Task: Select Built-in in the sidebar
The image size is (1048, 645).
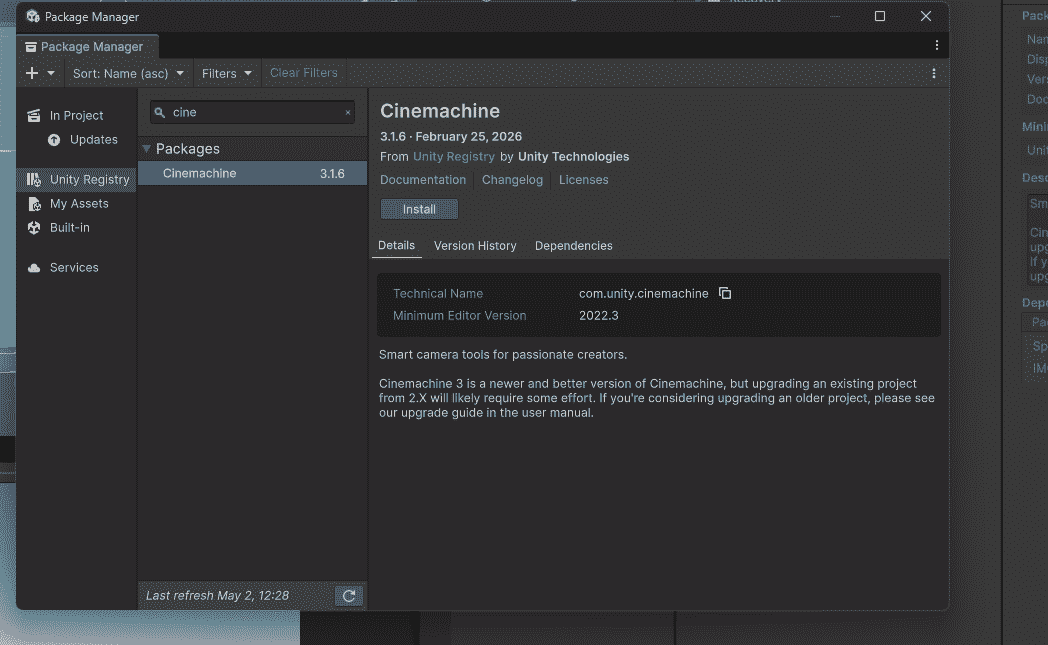Action: 76,227
